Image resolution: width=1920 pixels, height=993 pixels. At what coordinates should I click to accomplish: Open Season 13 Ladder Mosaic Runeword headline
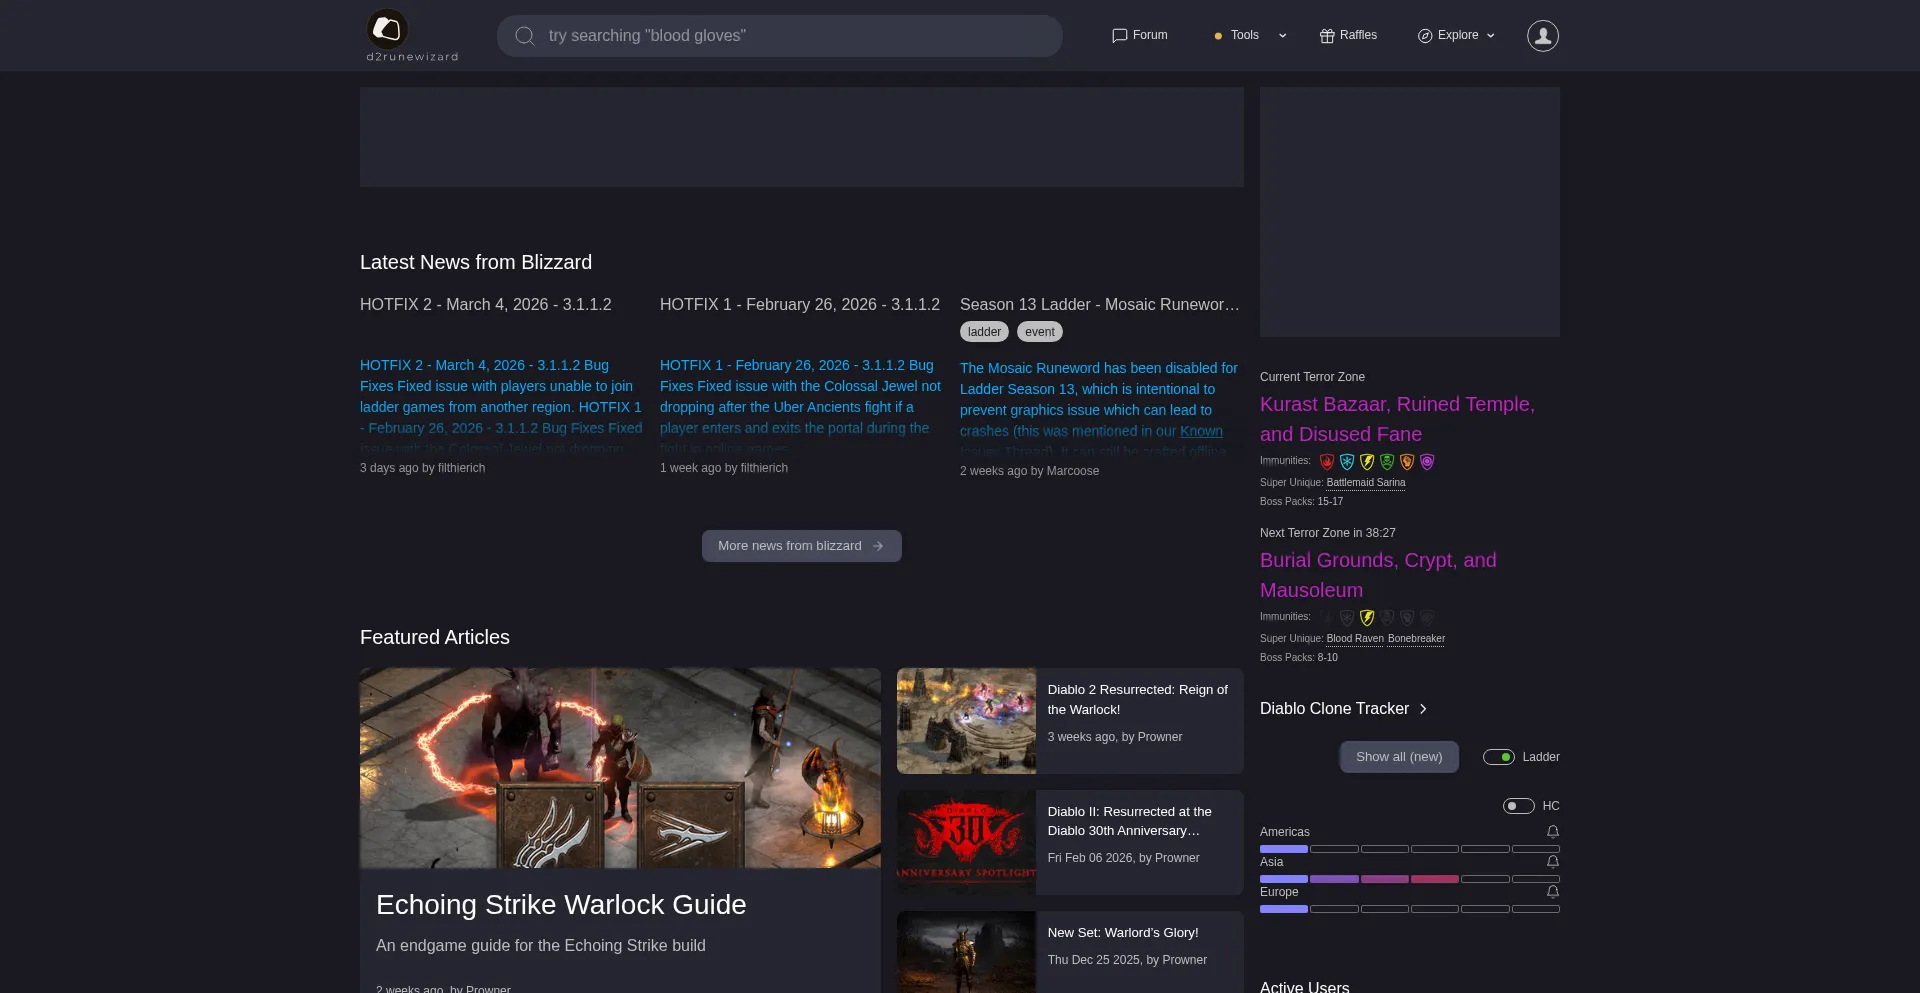[1100, 304]
